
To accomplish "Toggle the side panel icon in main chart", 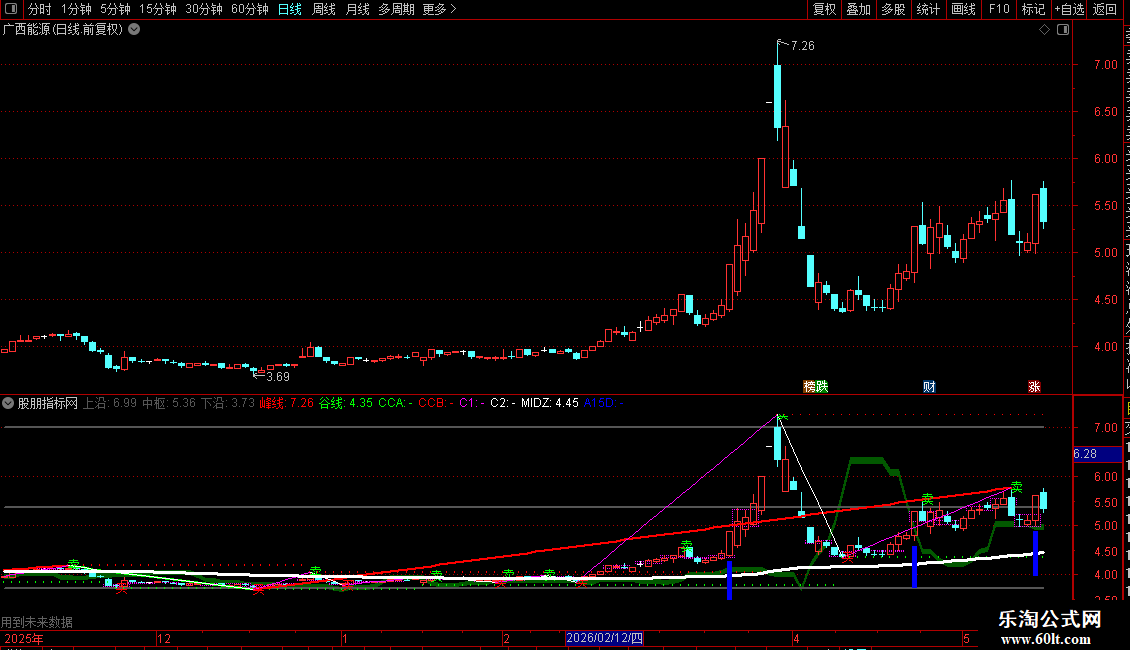I will point(1063,30).
